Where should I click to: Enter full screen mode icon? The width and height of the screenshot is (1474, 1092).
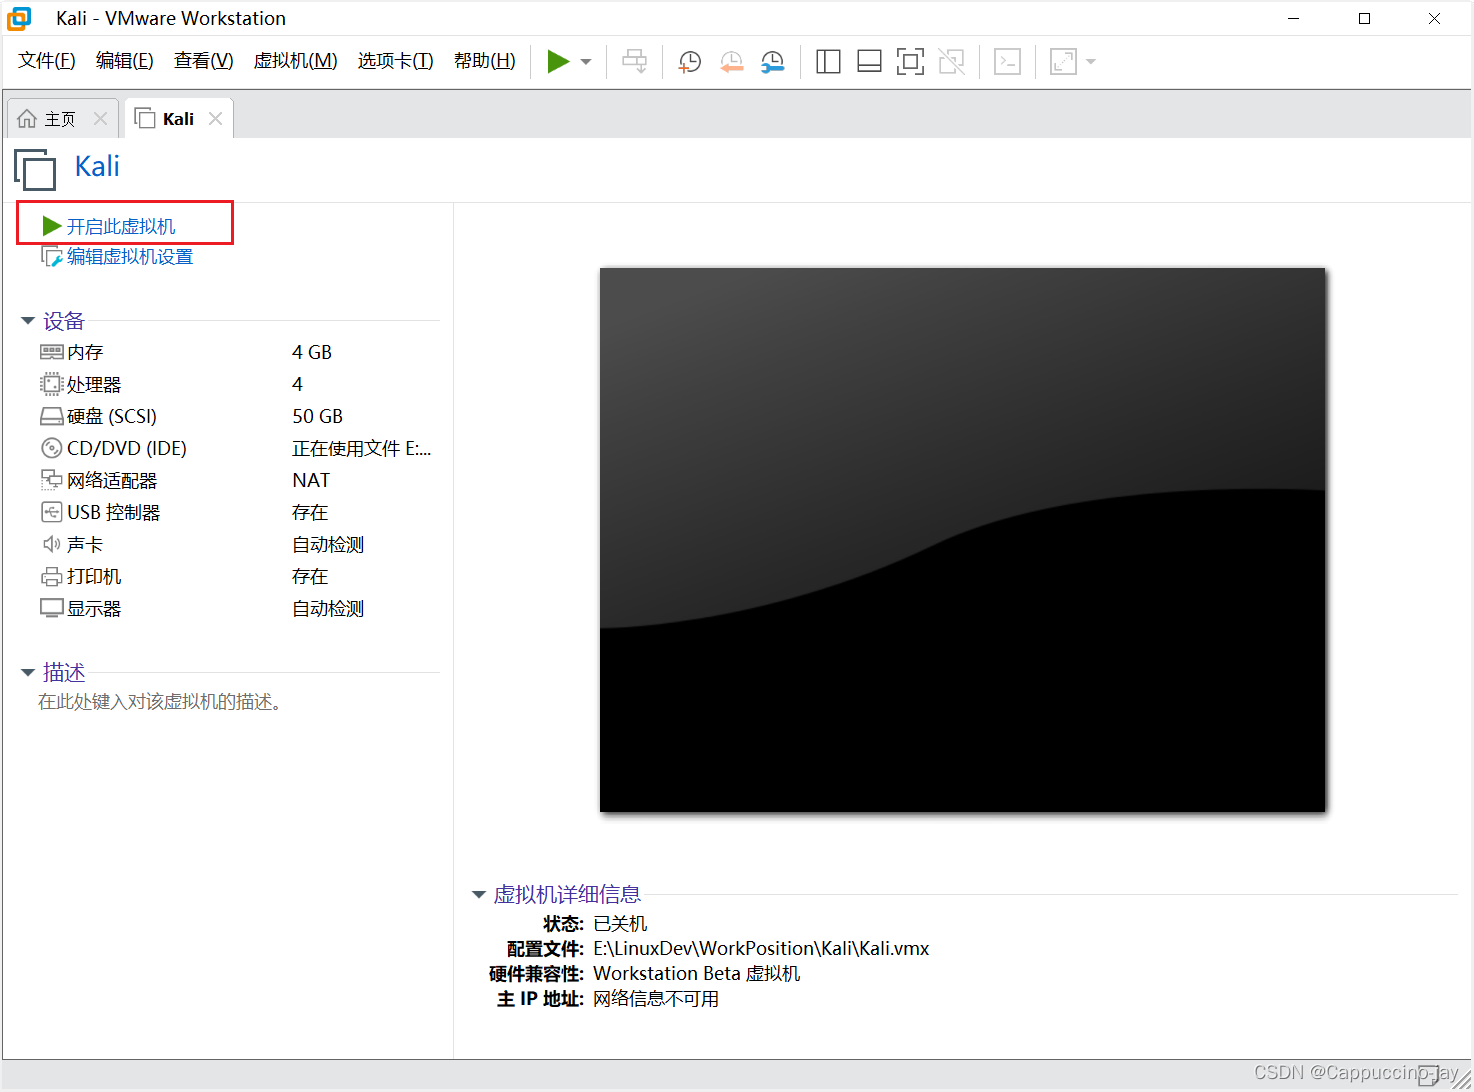click(910, 62)
